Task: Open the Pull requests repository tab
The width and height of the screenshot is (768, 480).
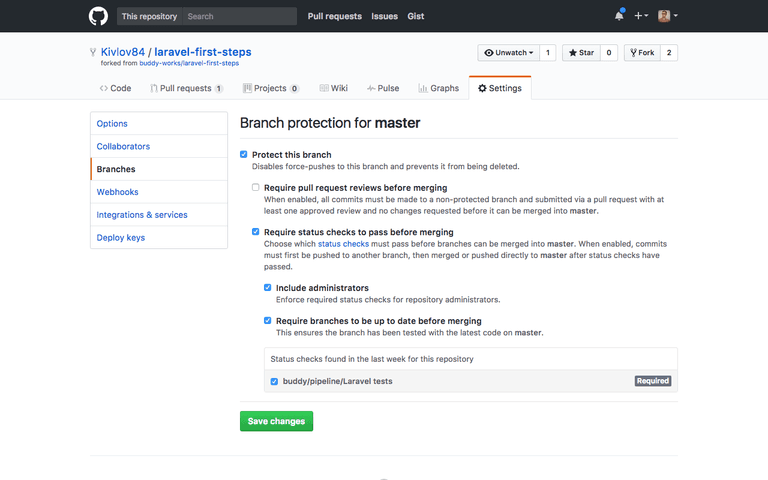Action: click(x=186, y=88)
